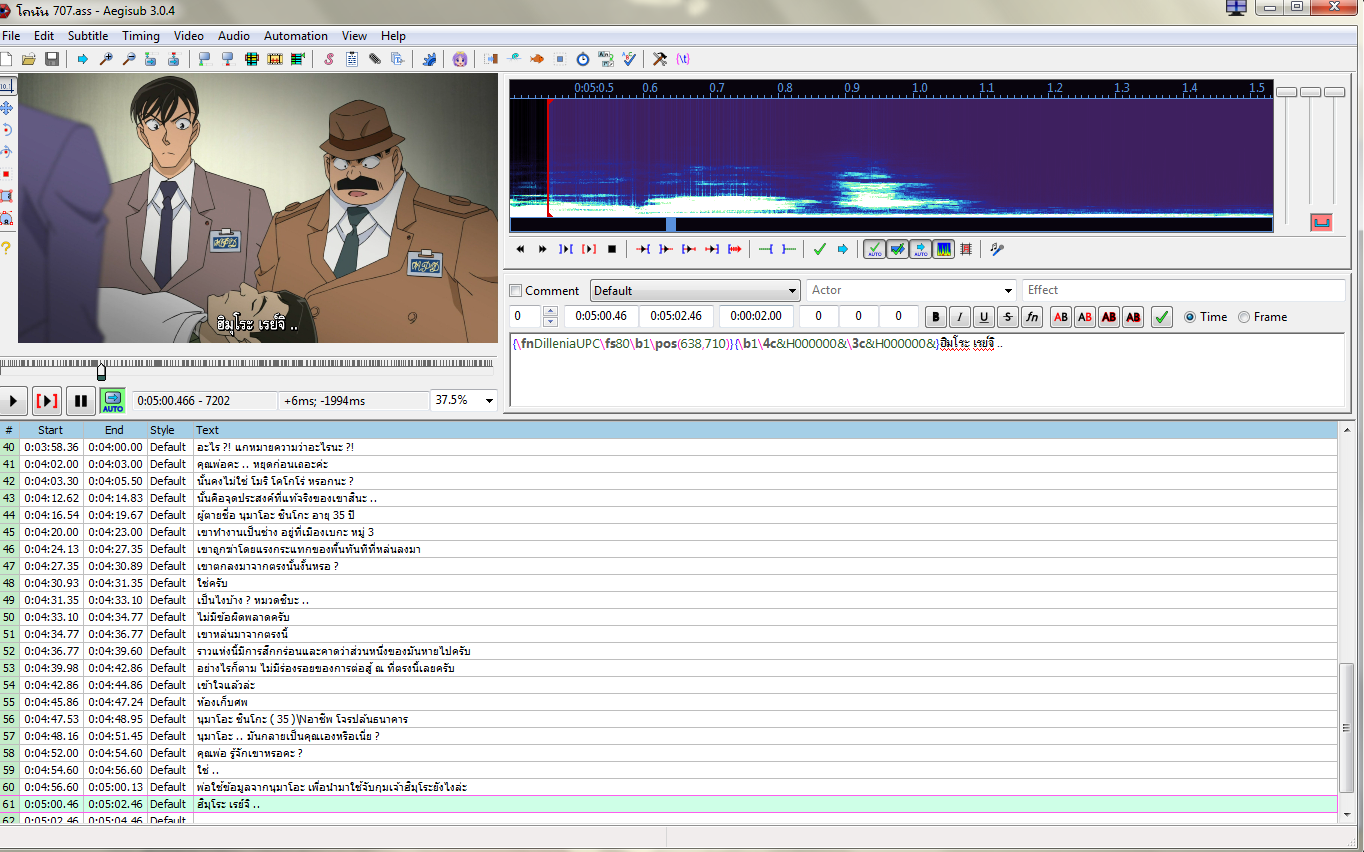Select the Time radio button

(1190, 317)
